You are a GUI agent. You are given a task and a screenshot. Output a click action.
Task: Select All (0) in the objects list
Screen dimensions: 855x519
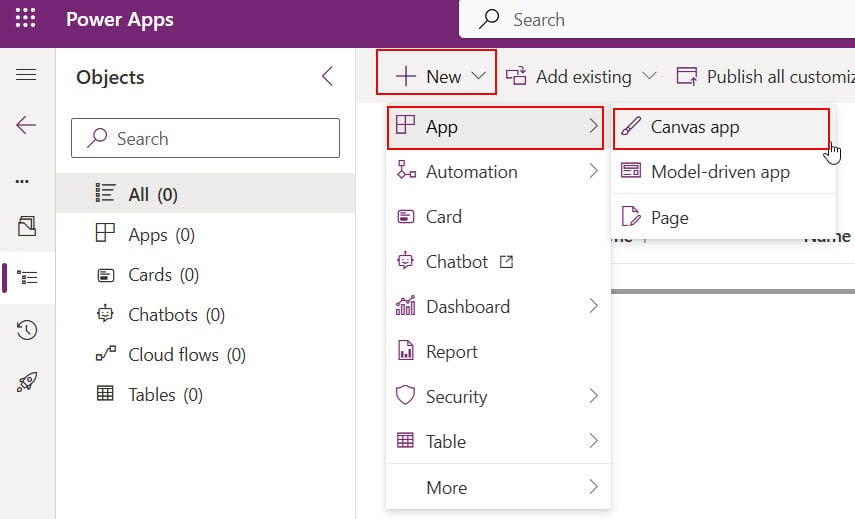(205, 194)
